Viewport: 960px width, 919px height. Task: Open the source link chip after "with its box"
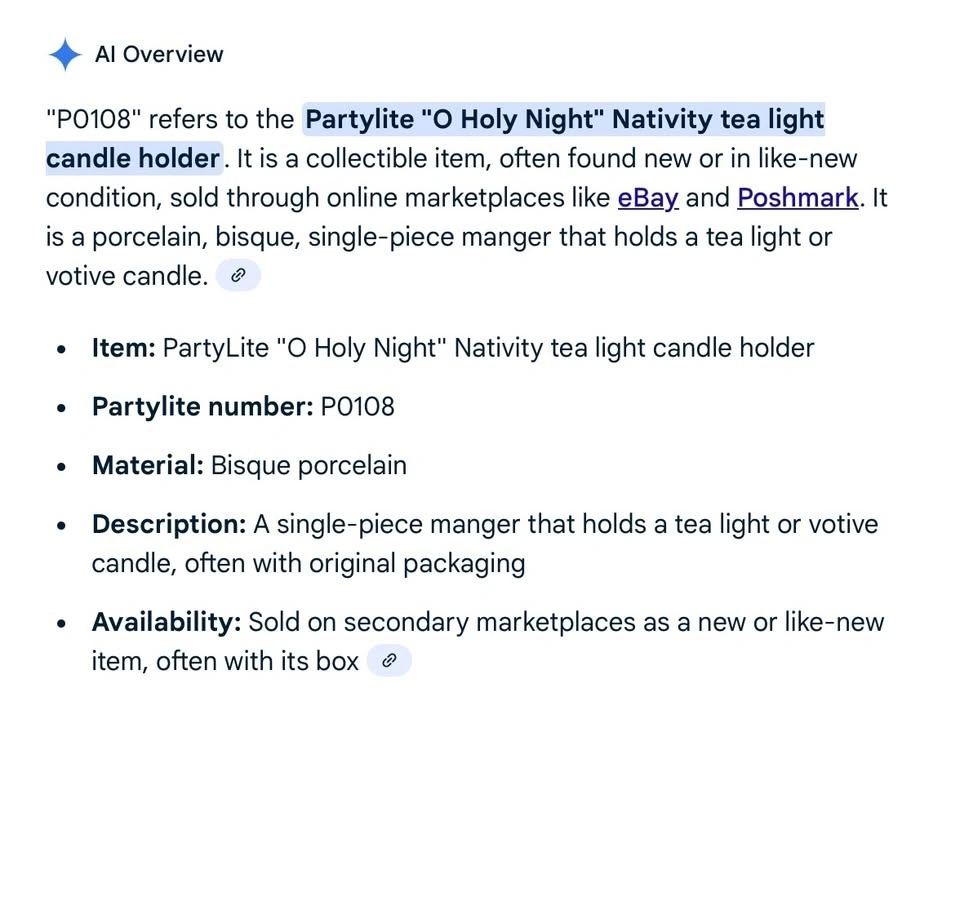(x=390, y=660)
